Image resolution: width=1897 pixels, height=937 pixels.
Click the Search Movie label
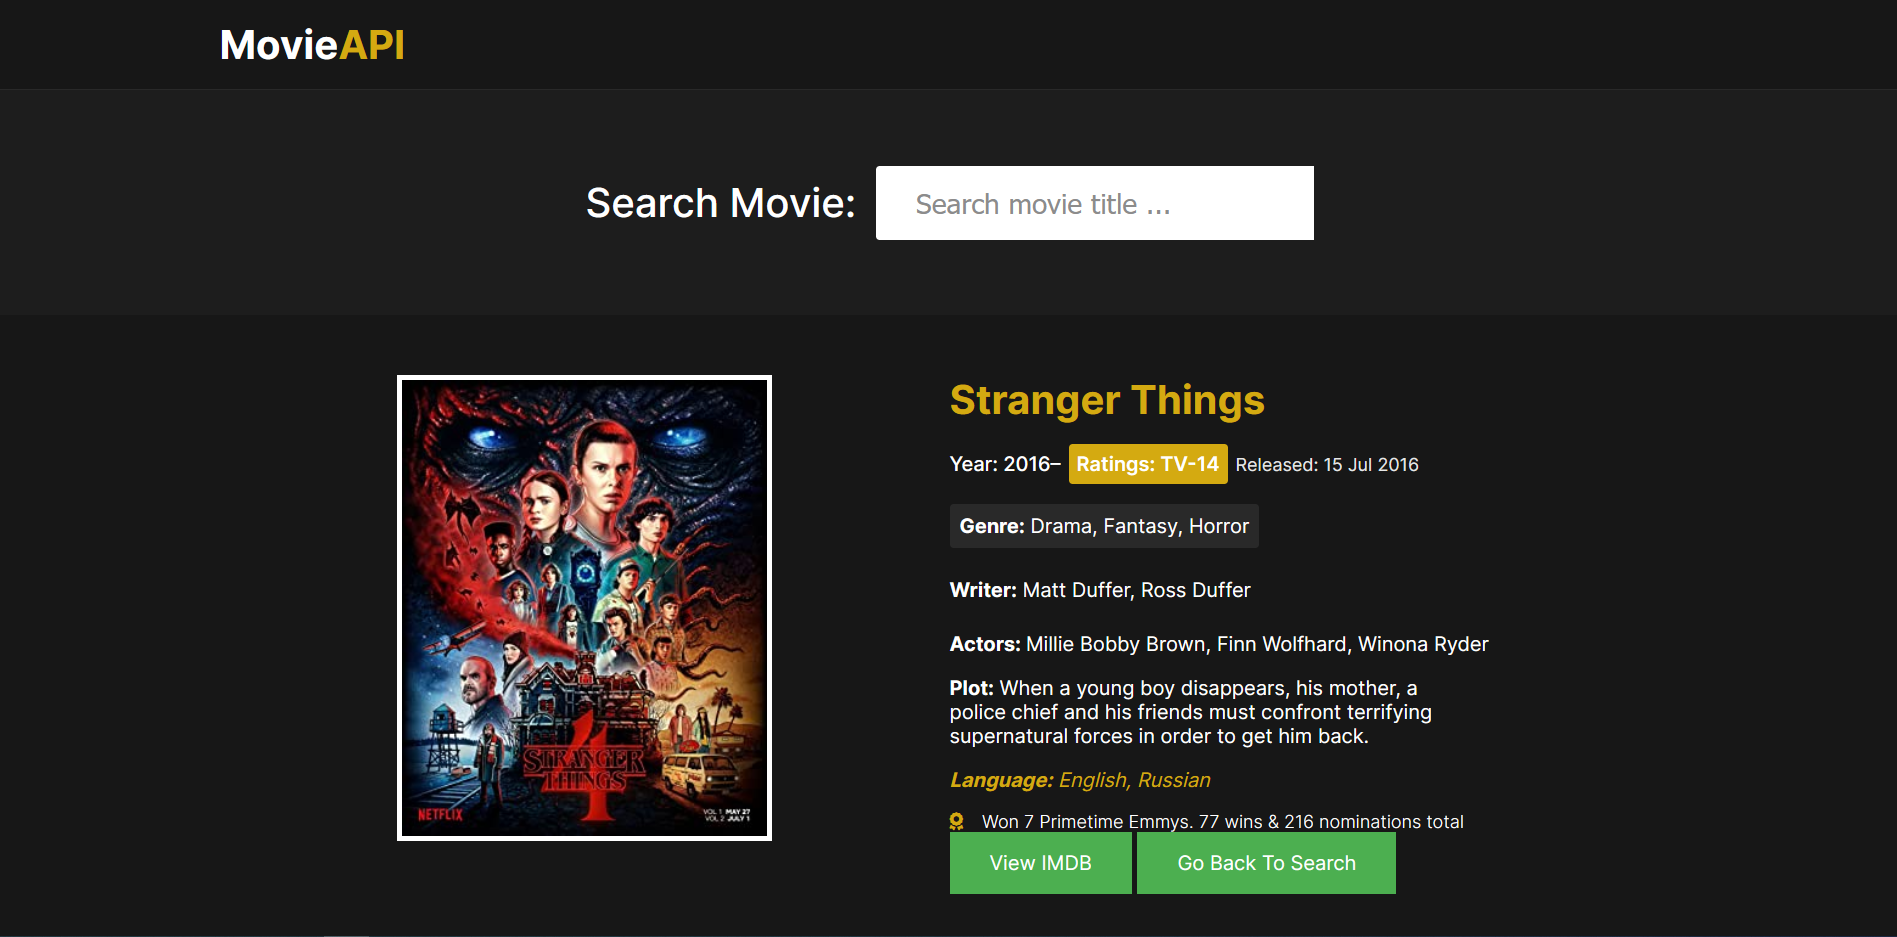click(720, 203)
